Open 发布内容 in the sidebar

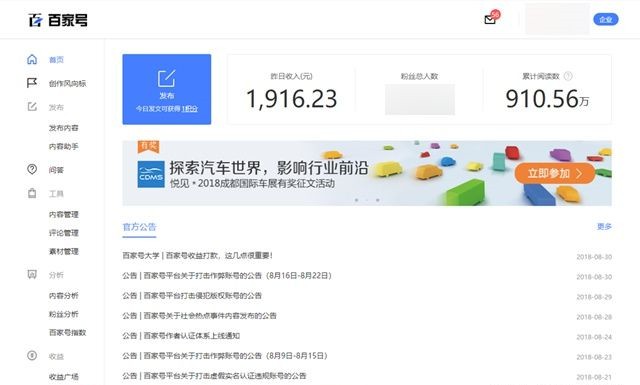click(63, 128)
